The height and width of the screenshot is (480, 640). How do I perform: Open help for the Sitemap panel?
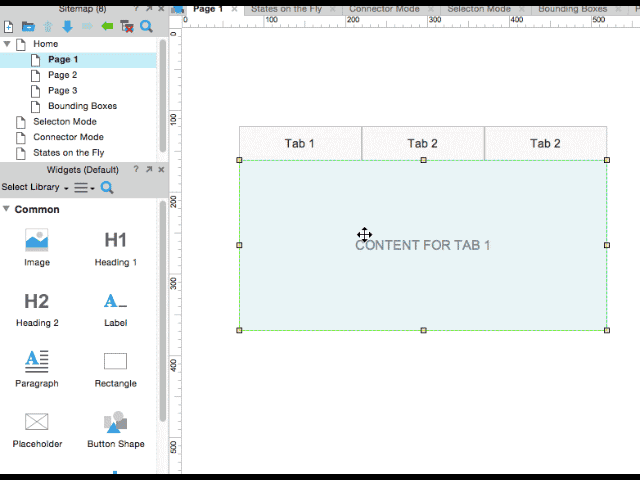[x=136, y=9]
